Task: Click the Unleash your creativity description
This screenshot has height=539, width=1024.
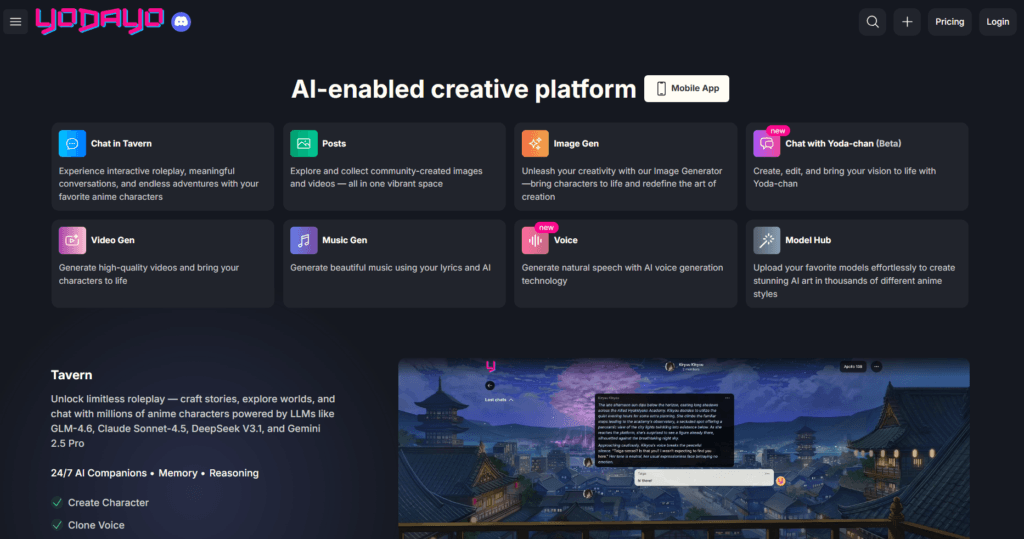Action: tap(622, 184)
